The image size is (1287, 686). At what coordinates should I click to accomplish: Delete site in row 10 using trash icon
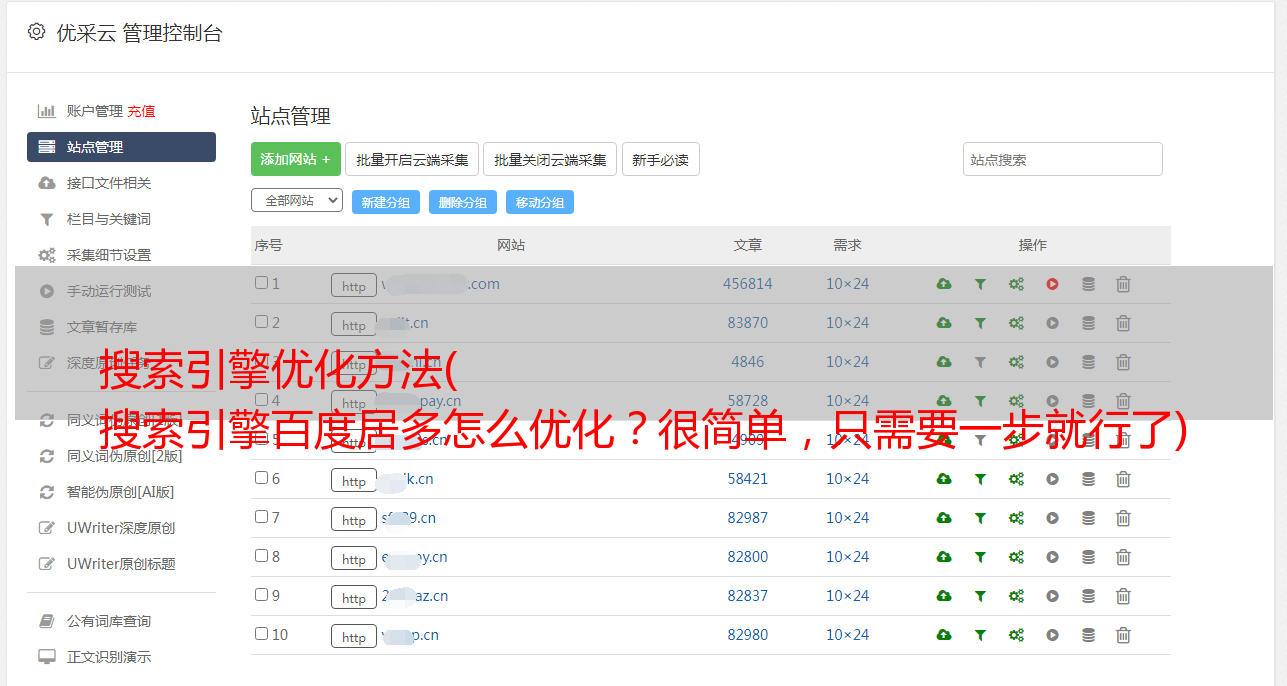(1123, 635)
